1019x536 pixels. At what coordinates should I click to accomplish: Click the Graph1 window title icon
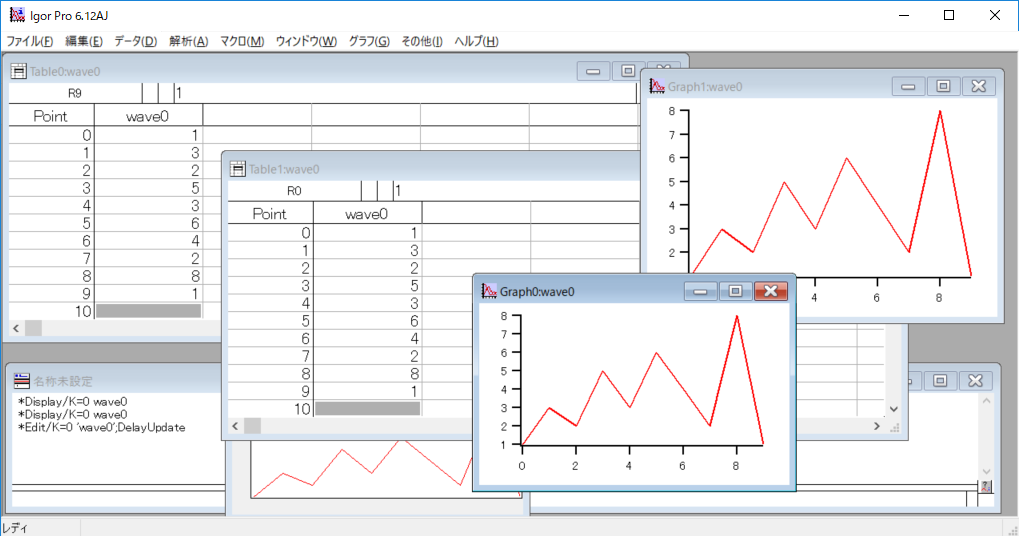click(657, 87)
